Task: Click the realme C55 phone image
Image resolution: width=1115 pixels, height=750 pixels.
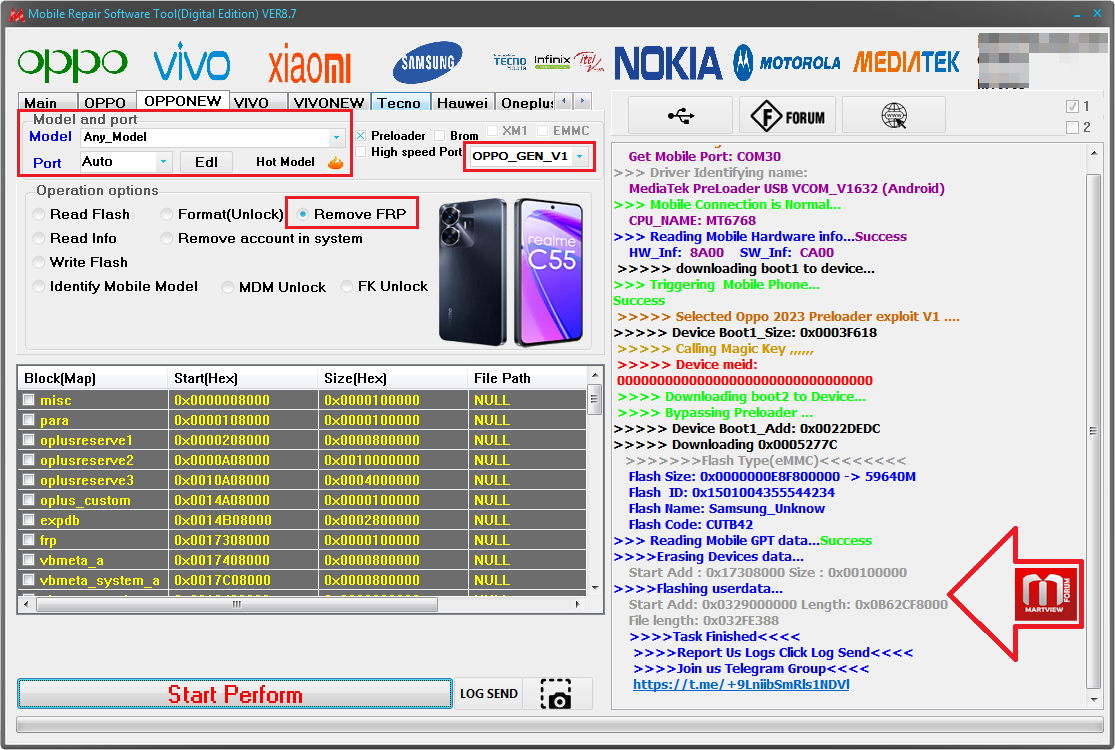Action: coord(511,272)
